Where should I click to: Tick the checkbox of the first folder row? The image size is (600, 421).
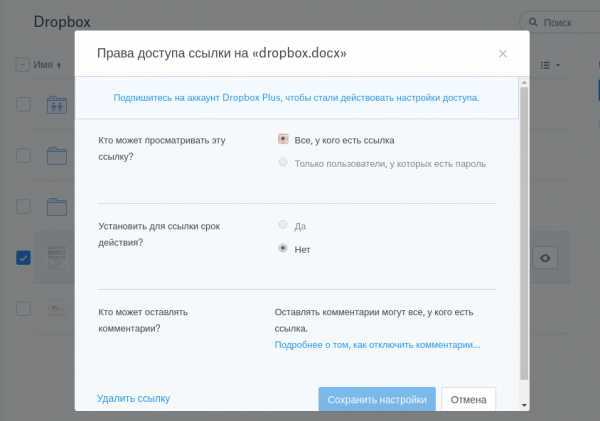click(x=23, y=104)
